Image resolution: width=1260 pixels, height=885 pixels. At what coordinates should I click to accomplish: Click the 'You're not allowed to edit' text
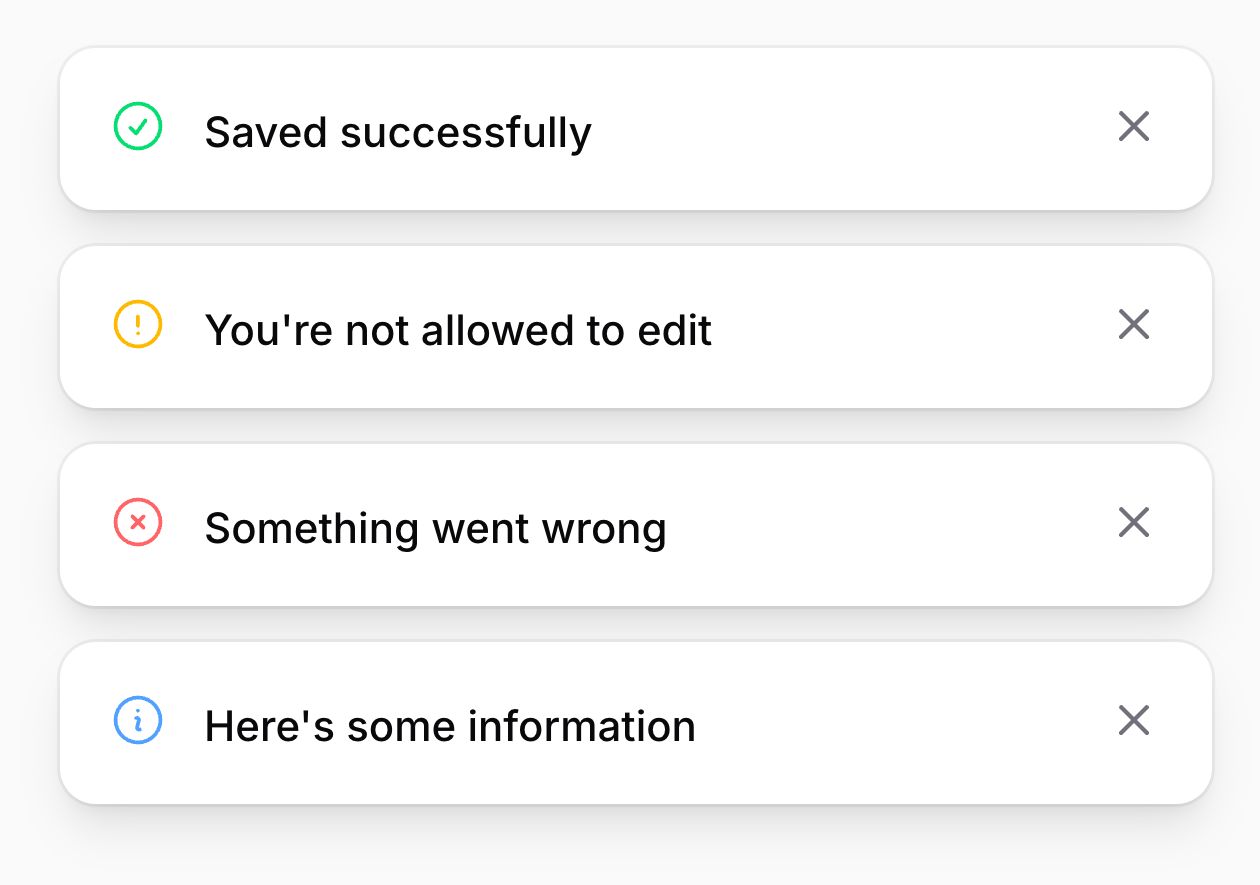458,329
